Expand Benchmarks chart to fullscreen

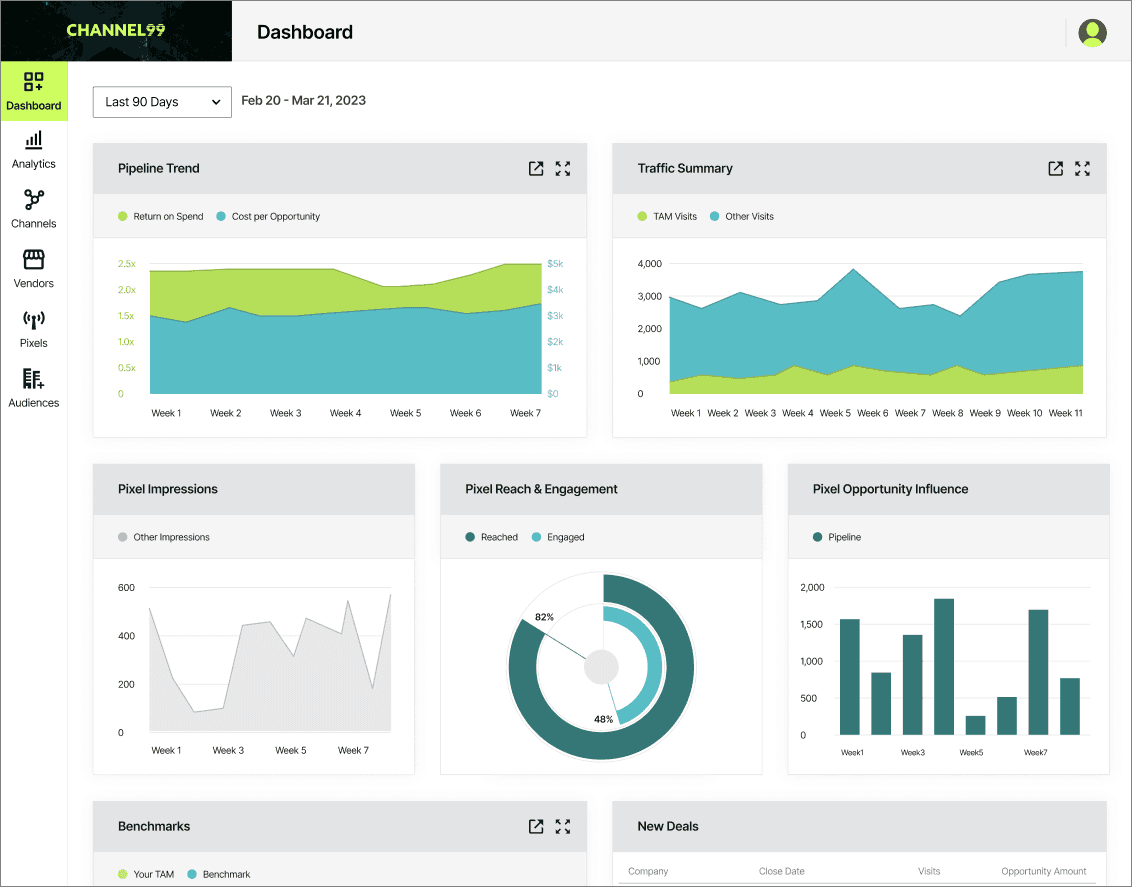[563, 826]
